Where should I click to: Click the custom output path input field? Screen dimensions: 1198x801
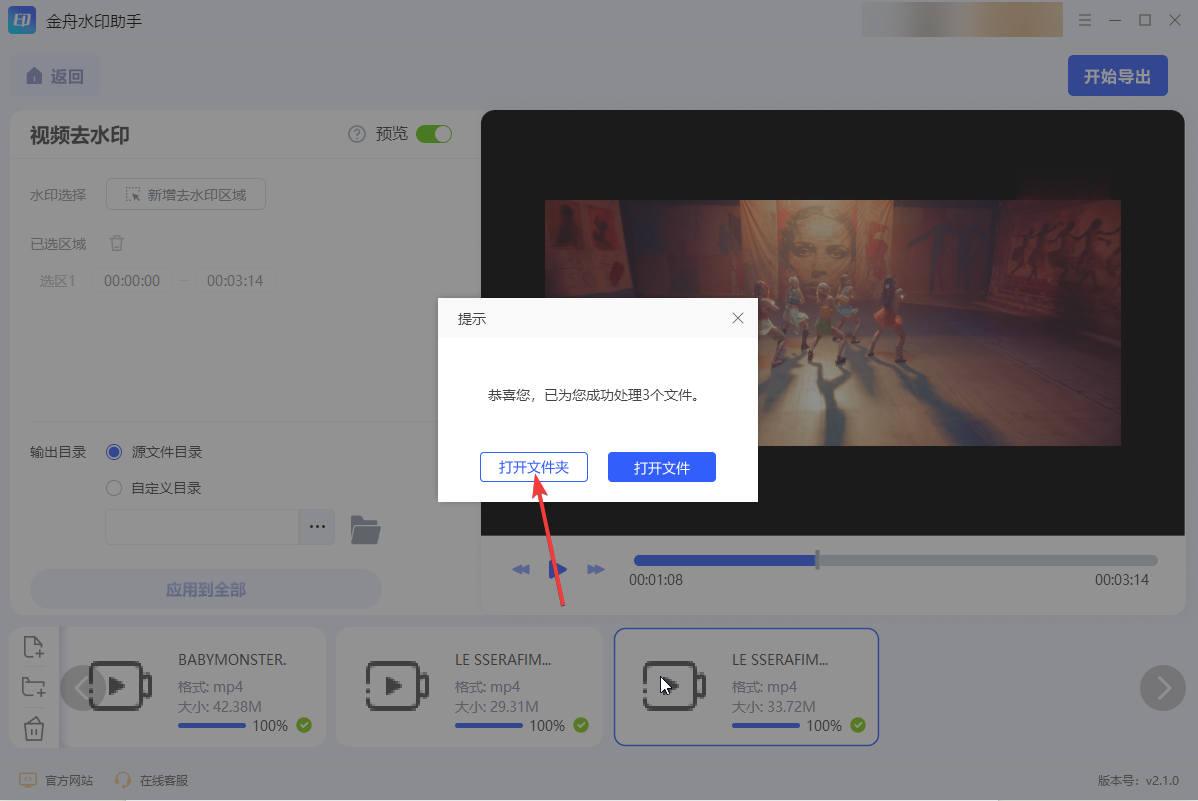click(202, 527)
